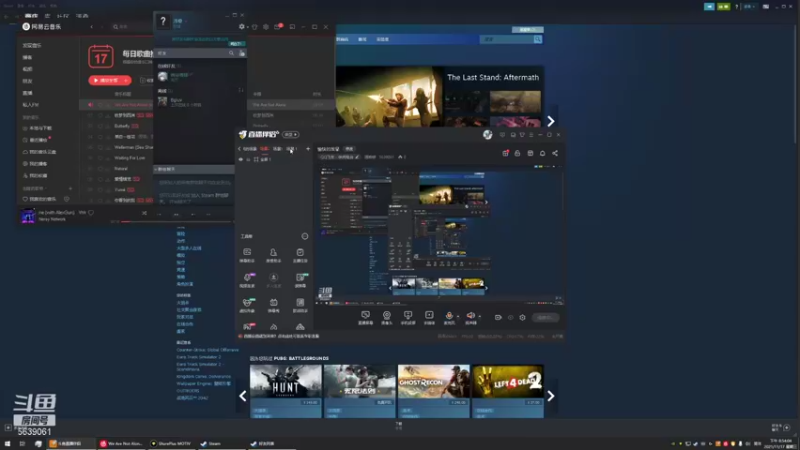Viewport: 800px width, 450px height.
Task: Open first toolbox tool in top row
Action: pos(247,255)
